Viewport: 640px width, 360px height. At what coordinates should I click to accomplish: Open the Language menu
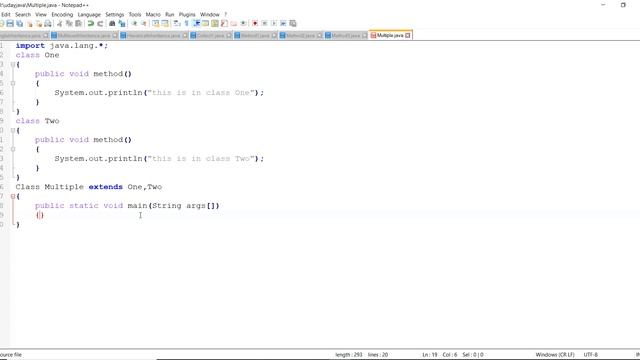(x=89, y=14)
